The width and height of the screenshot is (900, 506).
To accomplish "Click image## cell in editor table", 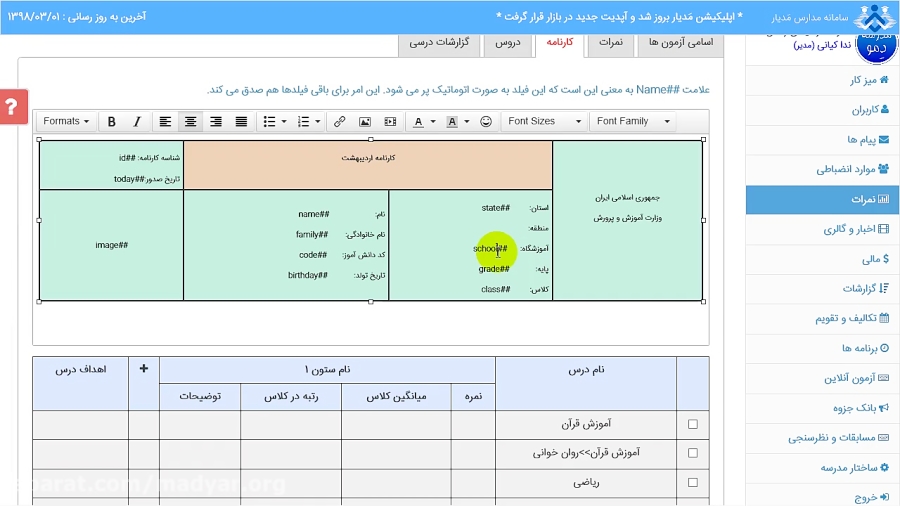I will [111, 245].
